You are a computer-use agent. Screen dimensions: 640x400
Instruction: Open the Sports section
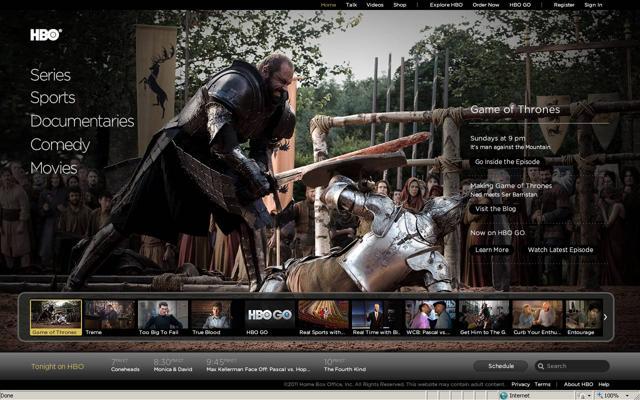pyautogui.click(x=53, y=98)
